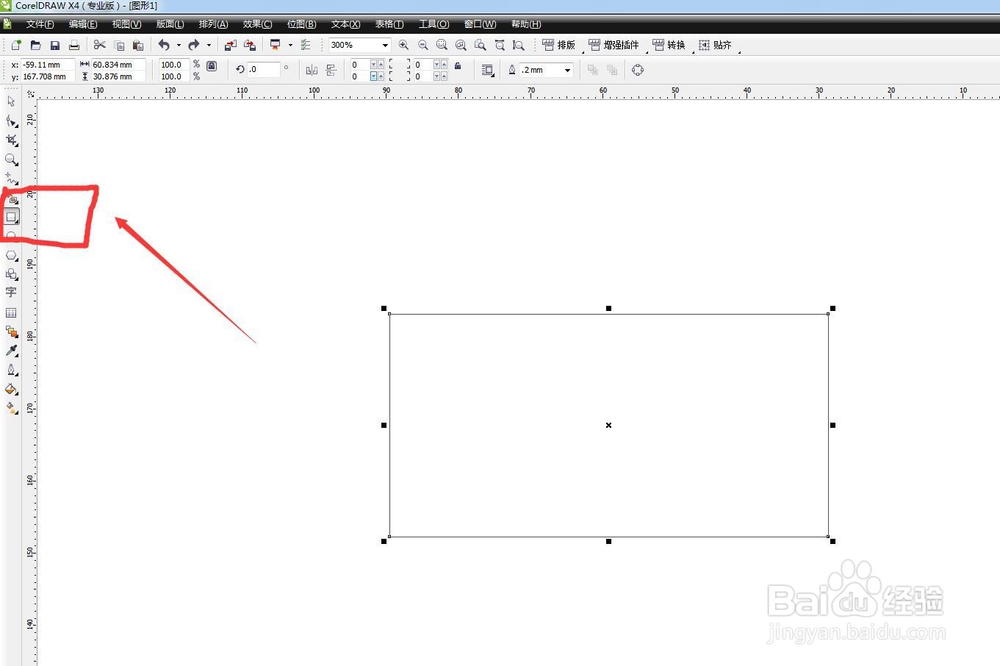Viewport: 1000px width, 666px height.
Task: Open the 文件(F) menu
Action: click(40, 24)
